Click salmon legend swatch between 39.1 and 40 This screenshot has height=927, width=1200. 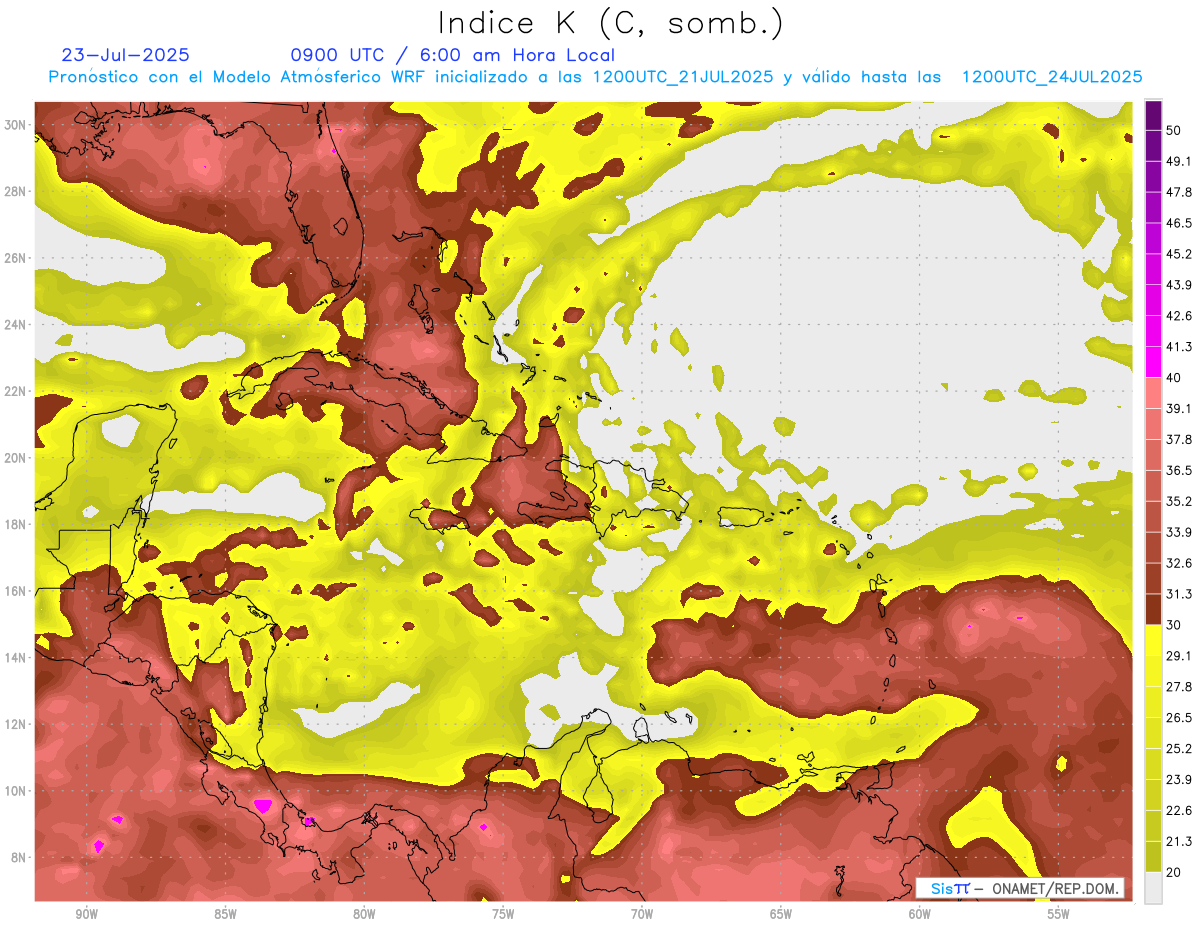pyautogui.click(x=1153, y=393)
